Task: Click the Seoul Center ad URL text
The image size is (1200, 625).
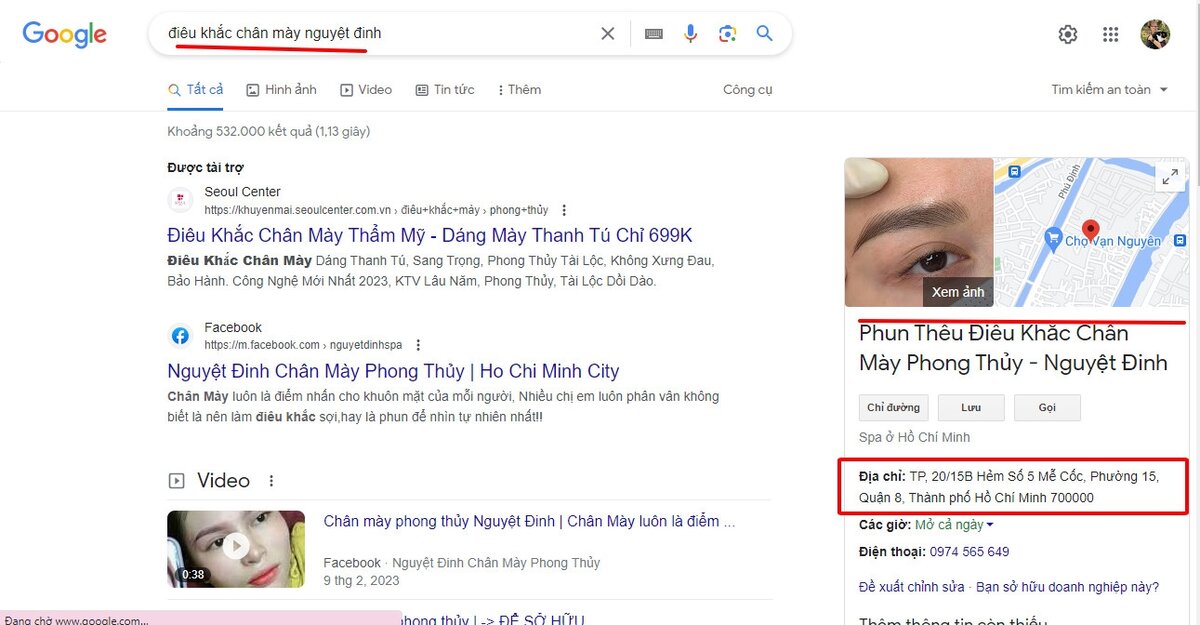Action: click(376, 211)
